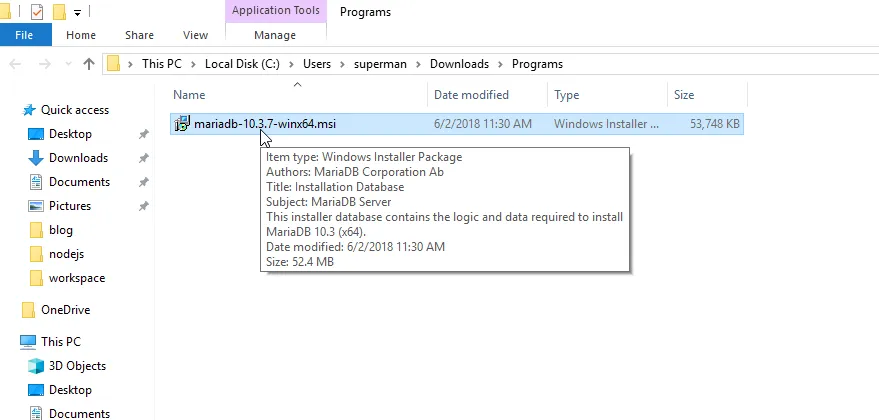Switch to the Home ribbon tab

coord(81,35)
